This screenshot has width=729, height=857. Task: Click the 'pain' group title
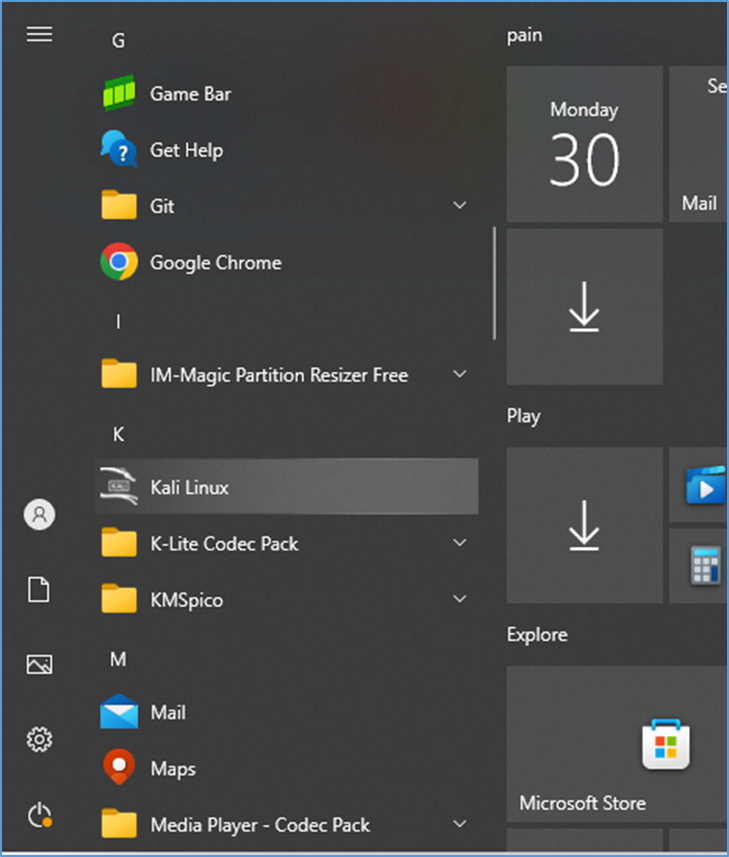pos(524,36)
